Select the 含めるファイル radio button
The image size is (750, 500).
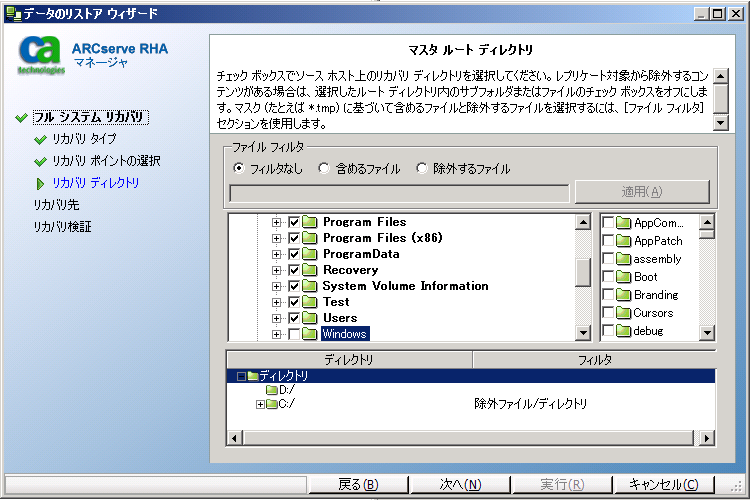[324, 168]
